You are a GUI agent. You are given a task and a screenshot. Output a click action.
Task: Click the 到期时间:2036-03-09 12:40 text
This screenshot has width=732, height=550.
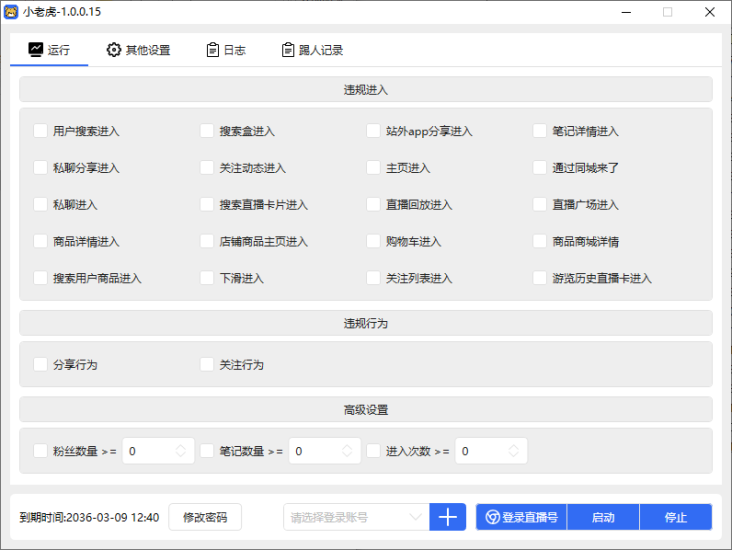point(89,517)
